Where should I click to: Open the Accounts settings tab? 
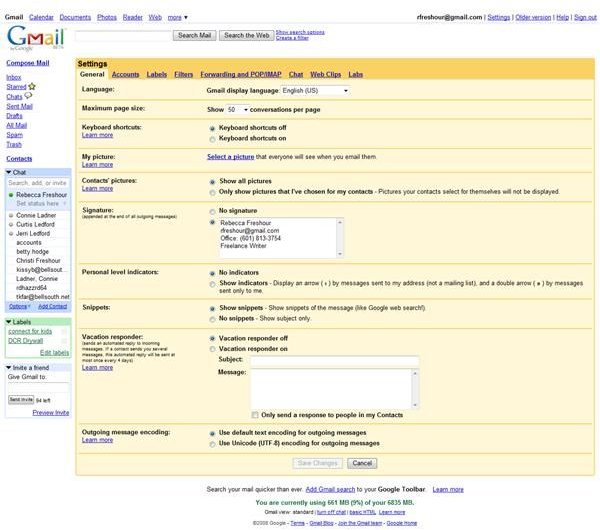tap(125, 74)
